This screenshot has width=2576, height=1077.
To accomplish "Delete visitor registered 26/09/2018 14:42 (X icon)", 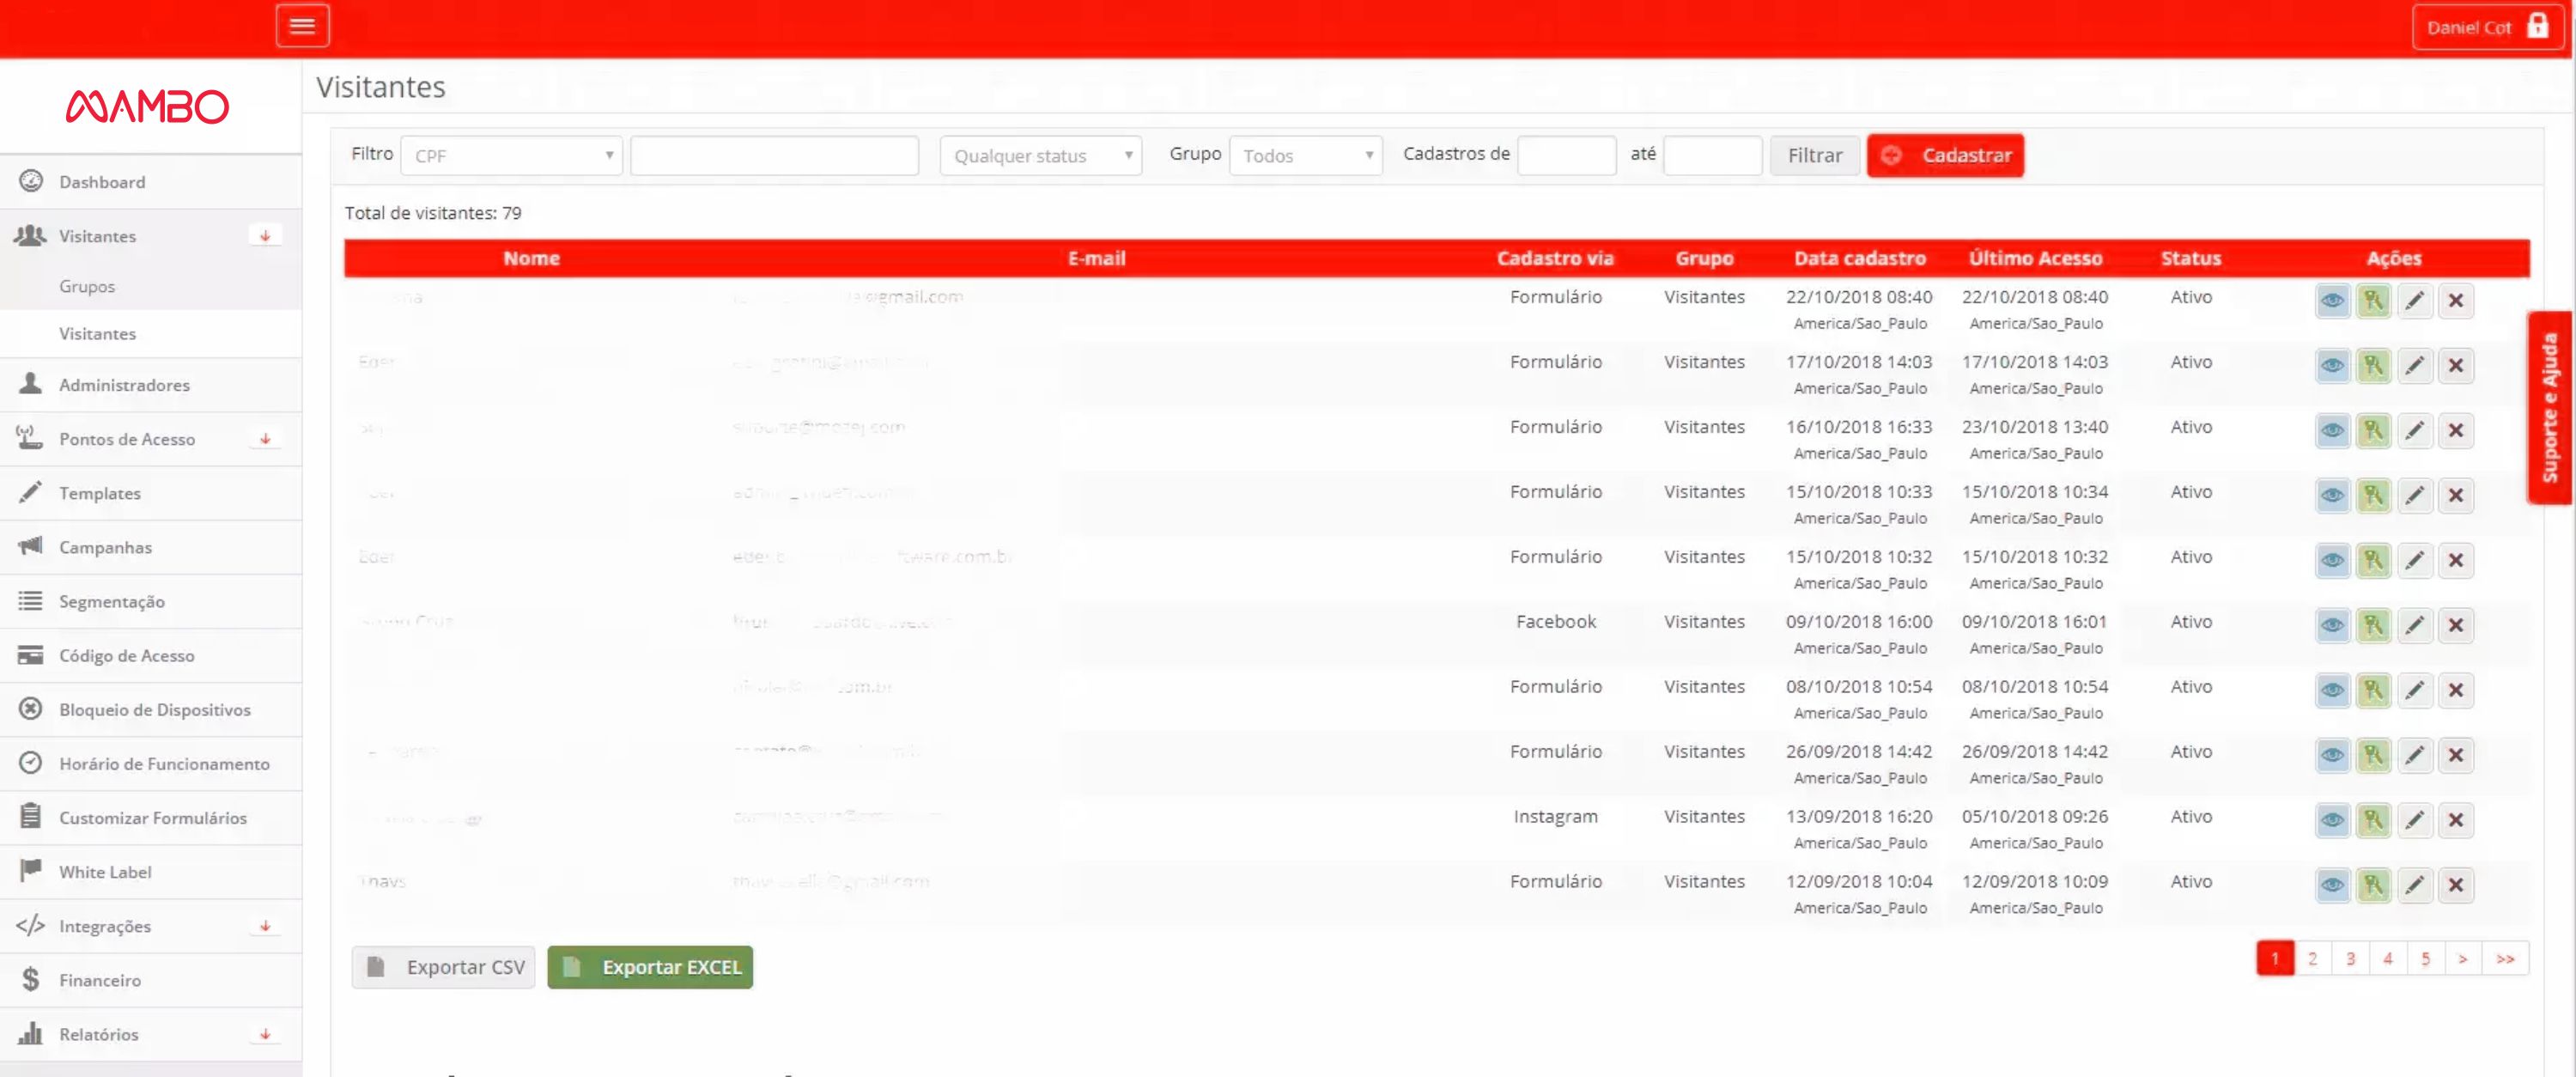I will 2456,756.
